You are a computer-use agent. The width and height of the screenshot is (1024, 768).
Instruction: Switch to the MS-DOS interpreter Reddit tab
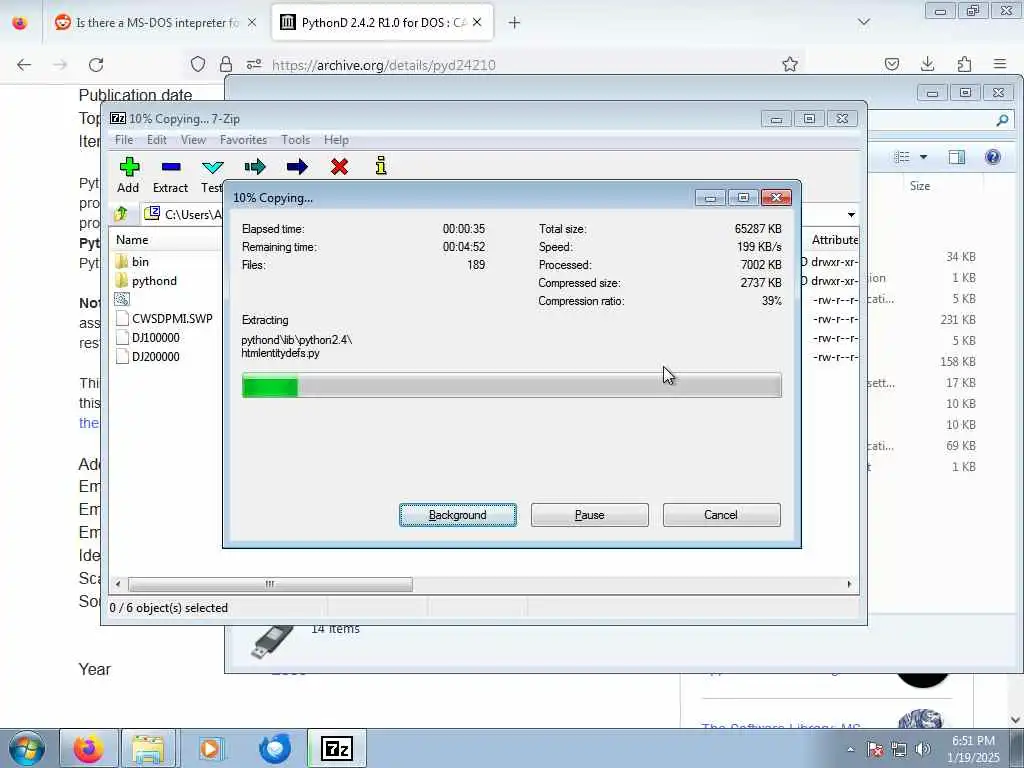pyautogui.click(x=156, y=23)
